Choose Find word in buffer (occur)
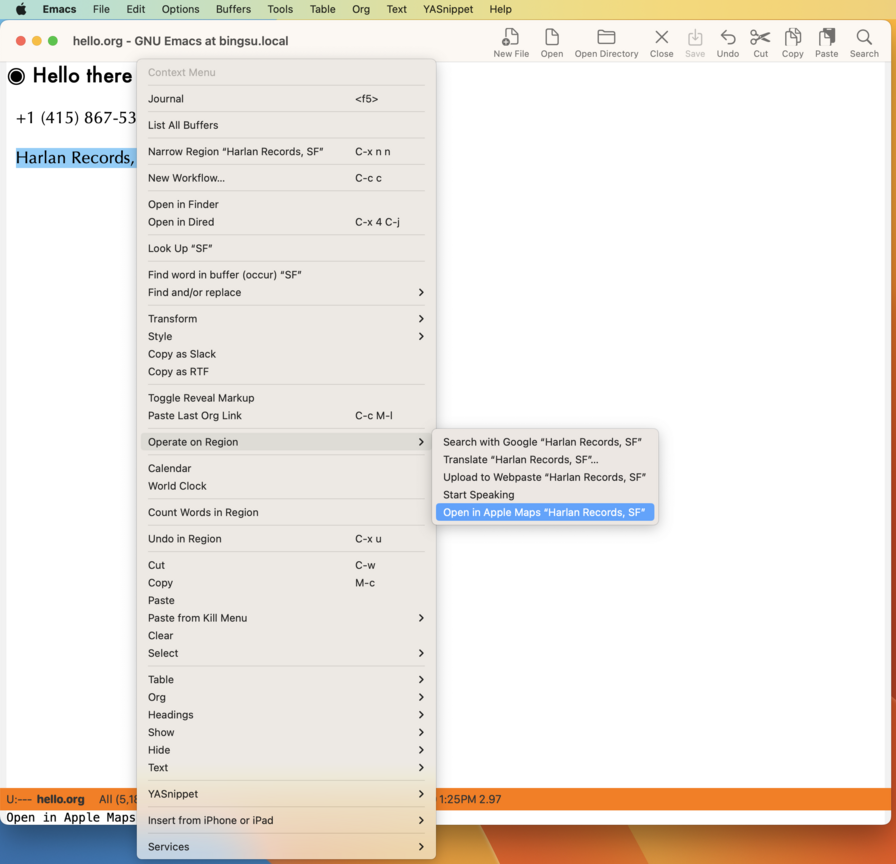The image size is (896, 864). (x=286, y=274)
